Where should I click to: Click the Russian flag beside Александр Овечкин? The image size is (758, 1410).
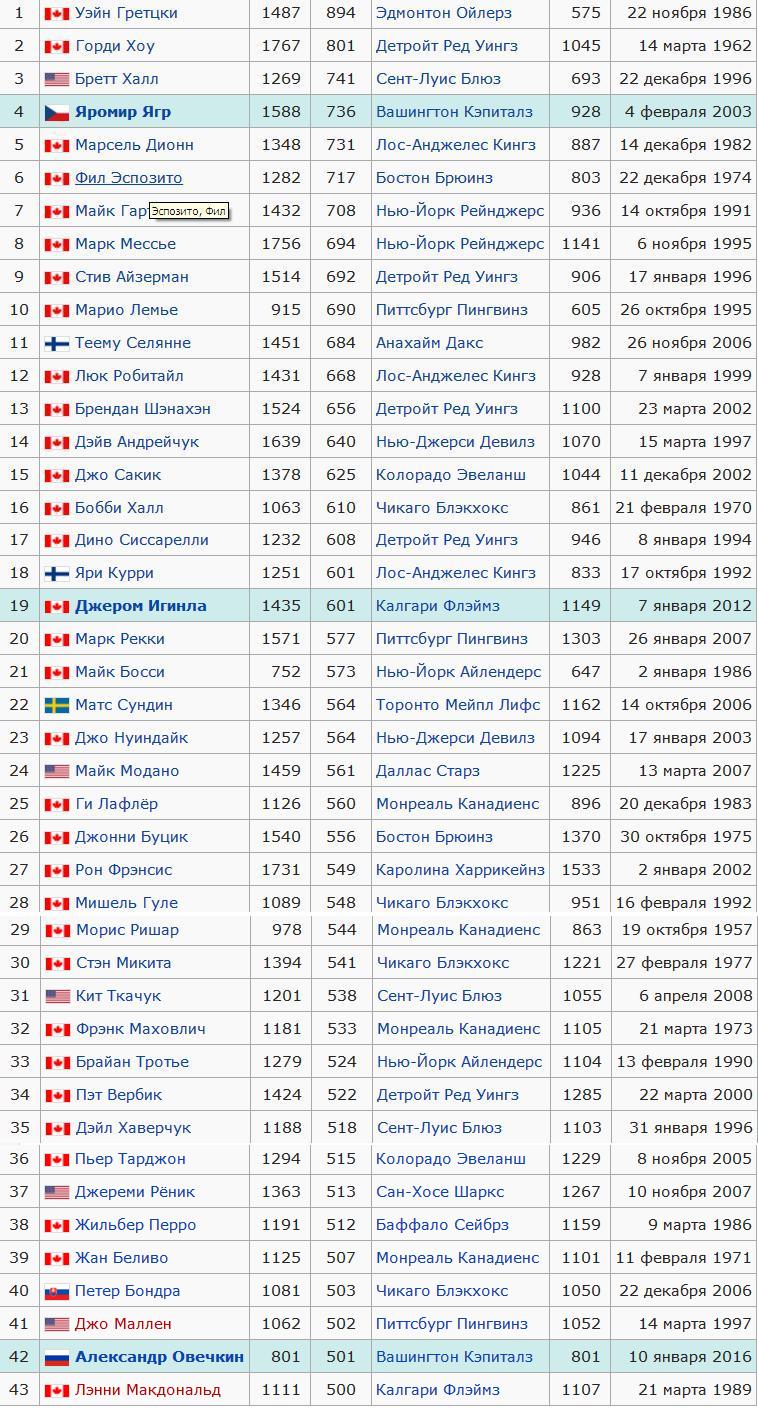(x=58, y=1357)
